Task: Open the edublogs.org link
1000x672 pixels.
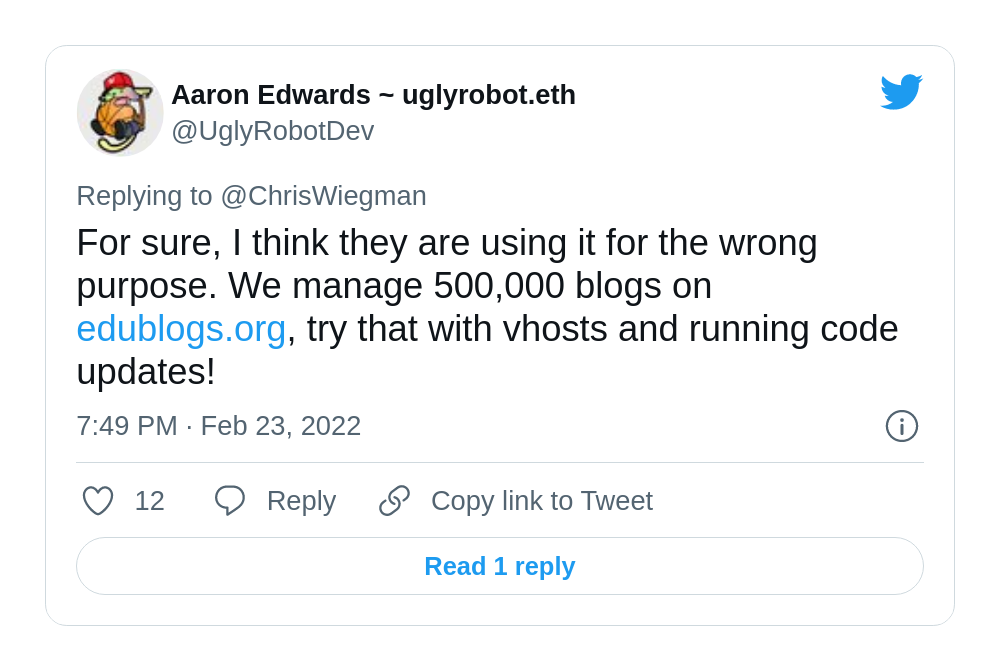Action: point(181,329)
